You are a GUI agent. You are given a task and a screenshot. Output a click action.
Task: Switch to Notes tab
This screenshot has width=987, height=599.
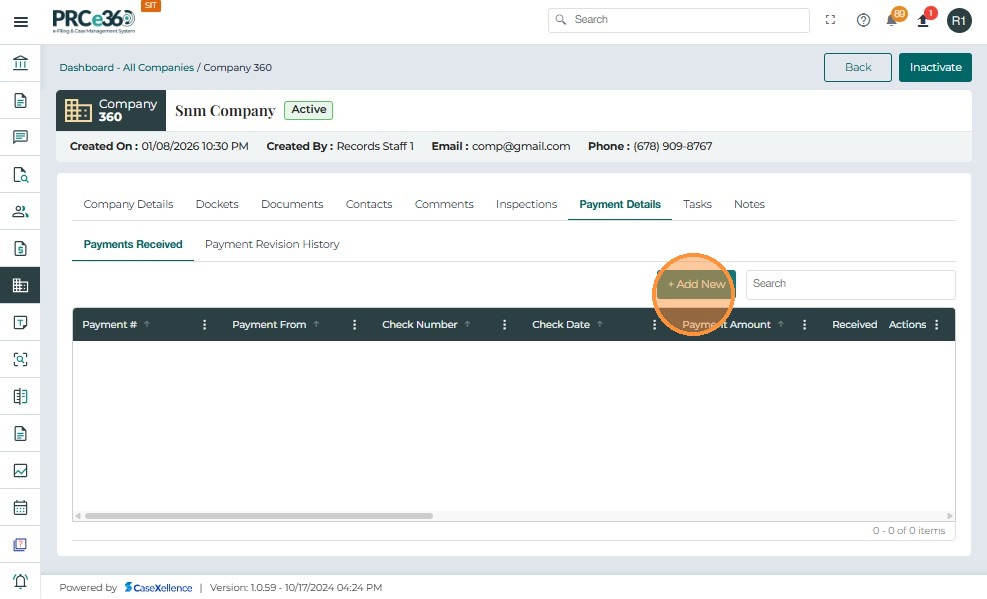pos(749,204)
